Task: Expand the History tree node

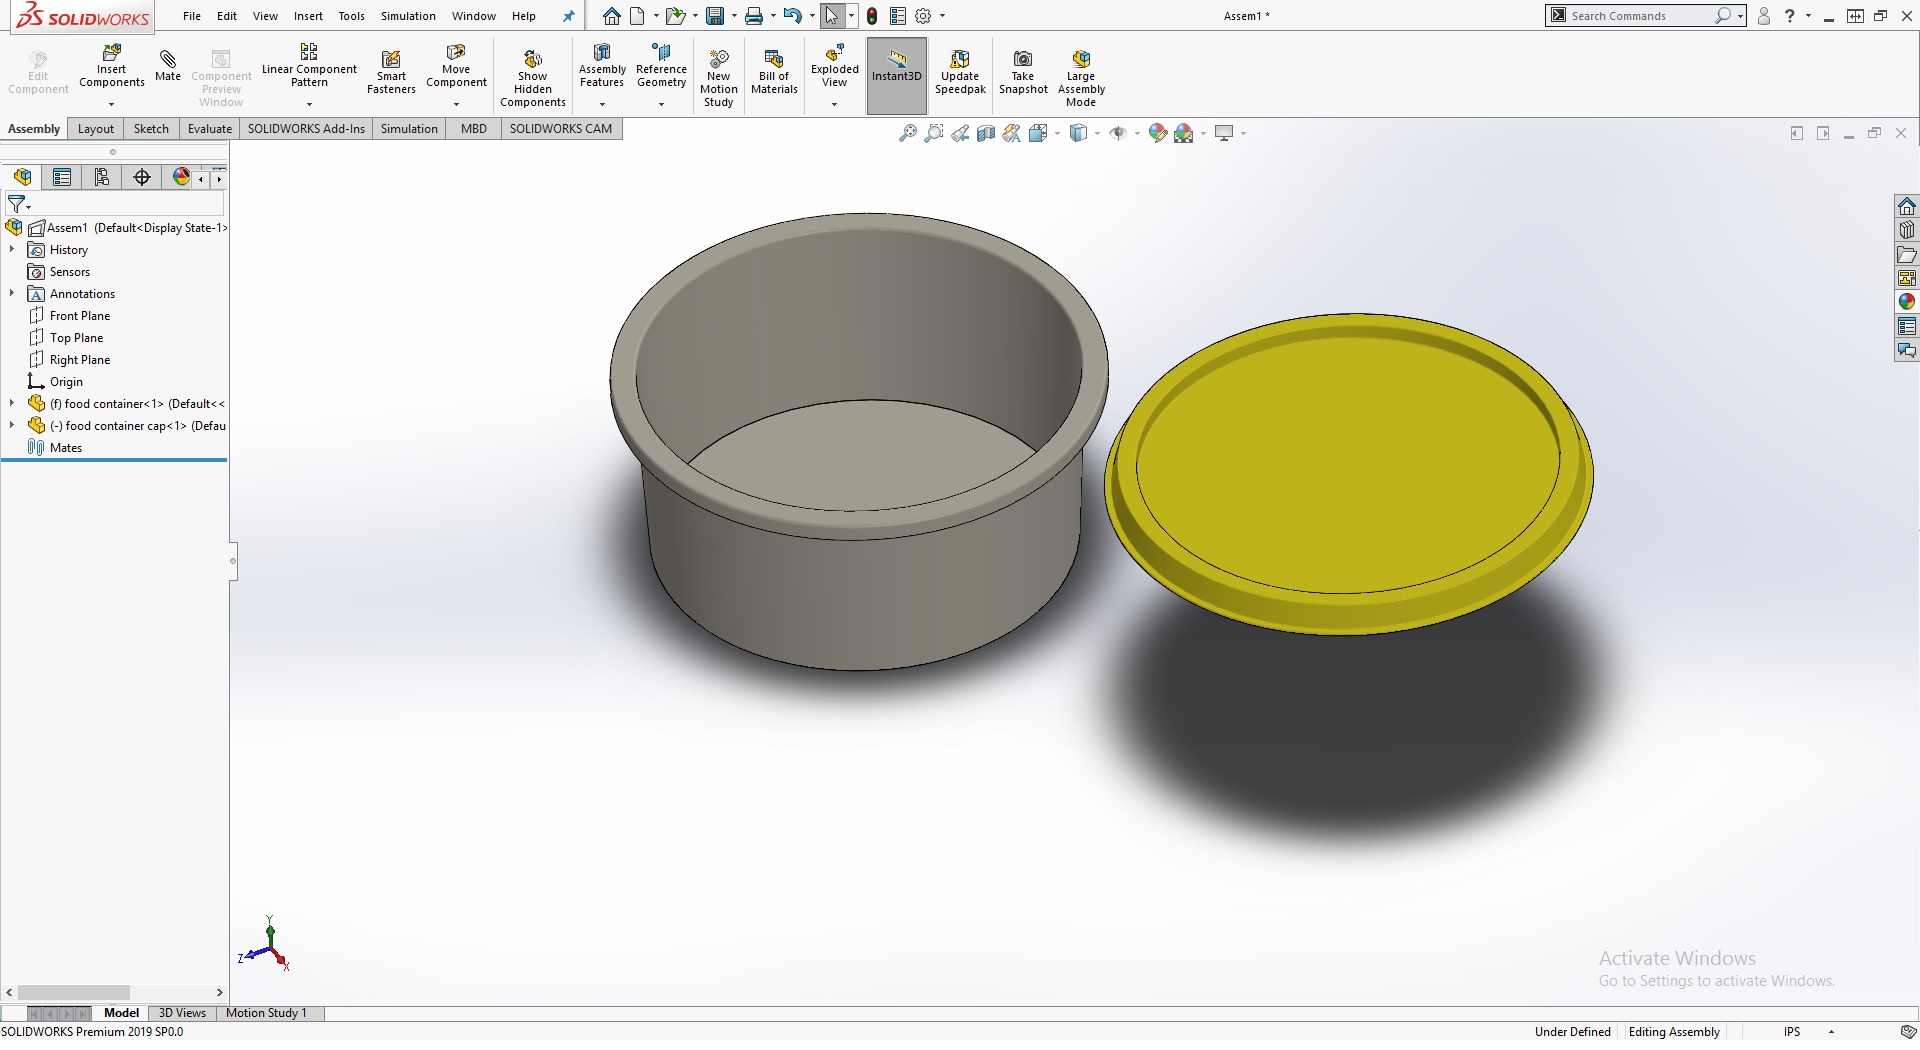Action: click(12, 250)
